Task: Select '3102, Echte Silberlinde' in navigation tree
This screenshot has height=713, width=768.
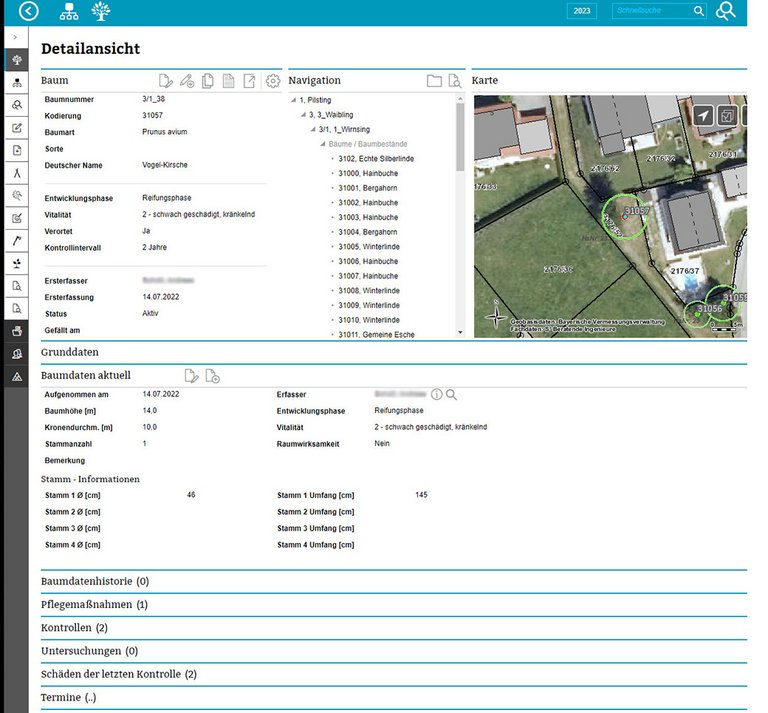Action: tap(376, 159)
